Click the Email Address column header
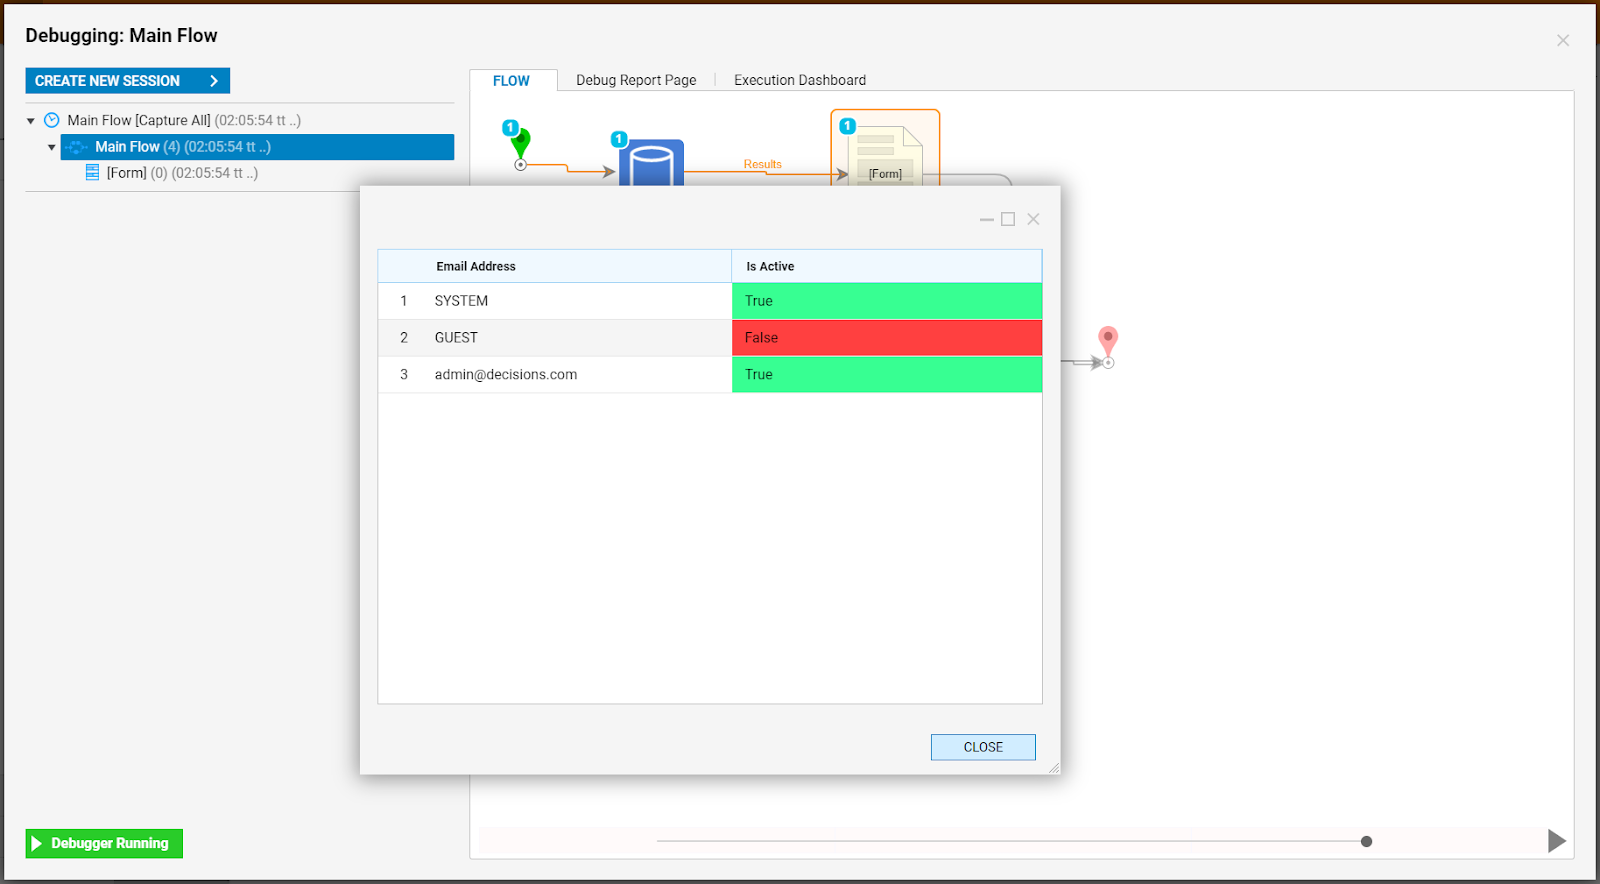The width and height of the screenshot is (1600, 884). pos(555,266)
